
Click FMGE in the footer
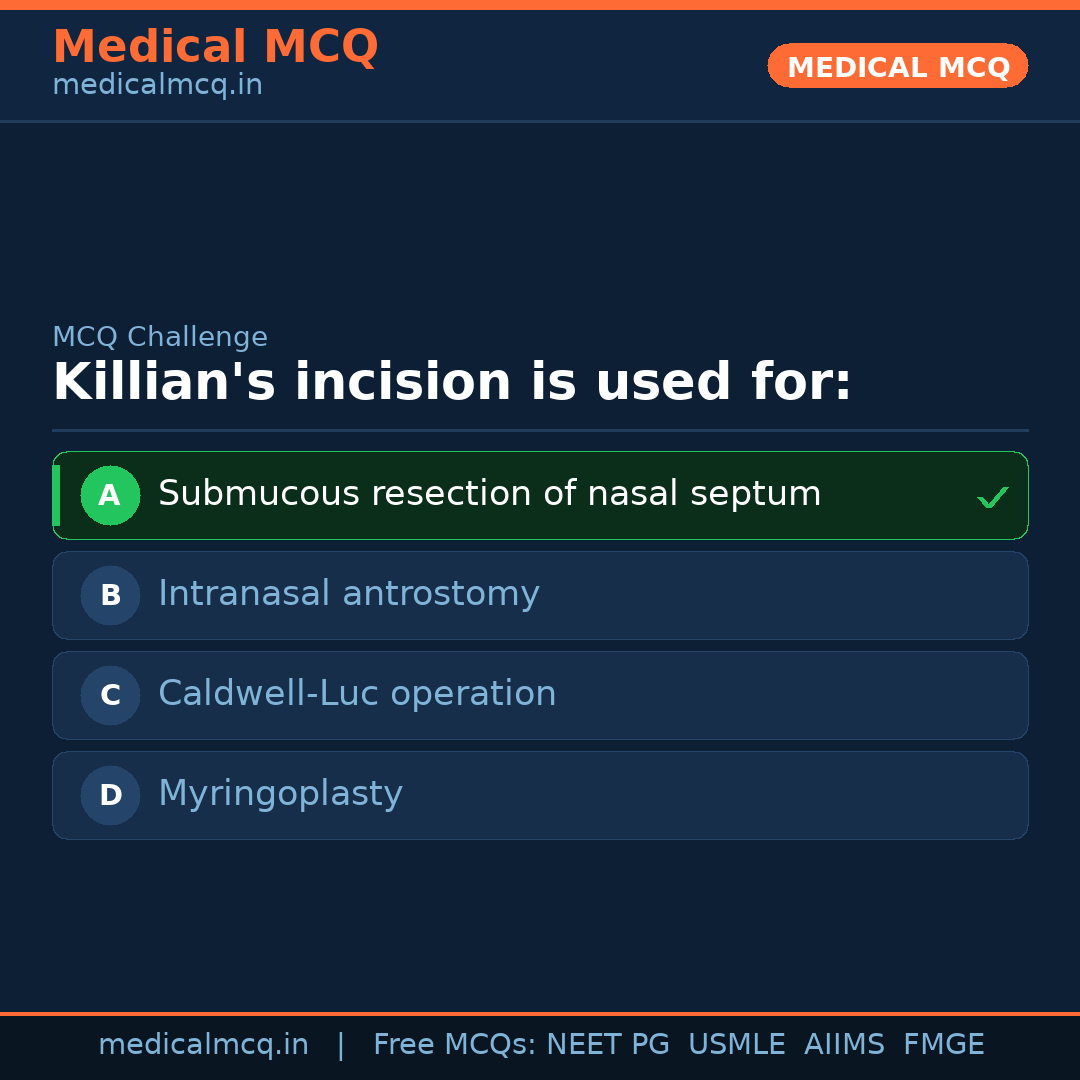coord(943,1045)
